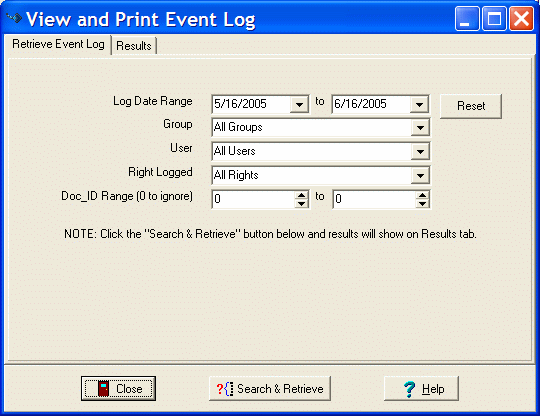Select the Retrieve Event Log tab
The height and width of the screenshot is (416, 540).
[x=58, y=44]
